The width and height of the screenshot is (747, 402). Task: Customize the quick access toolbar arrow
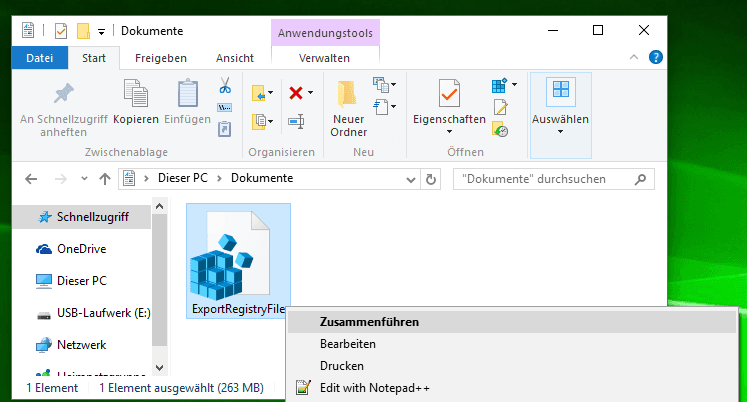coord(101,32)
